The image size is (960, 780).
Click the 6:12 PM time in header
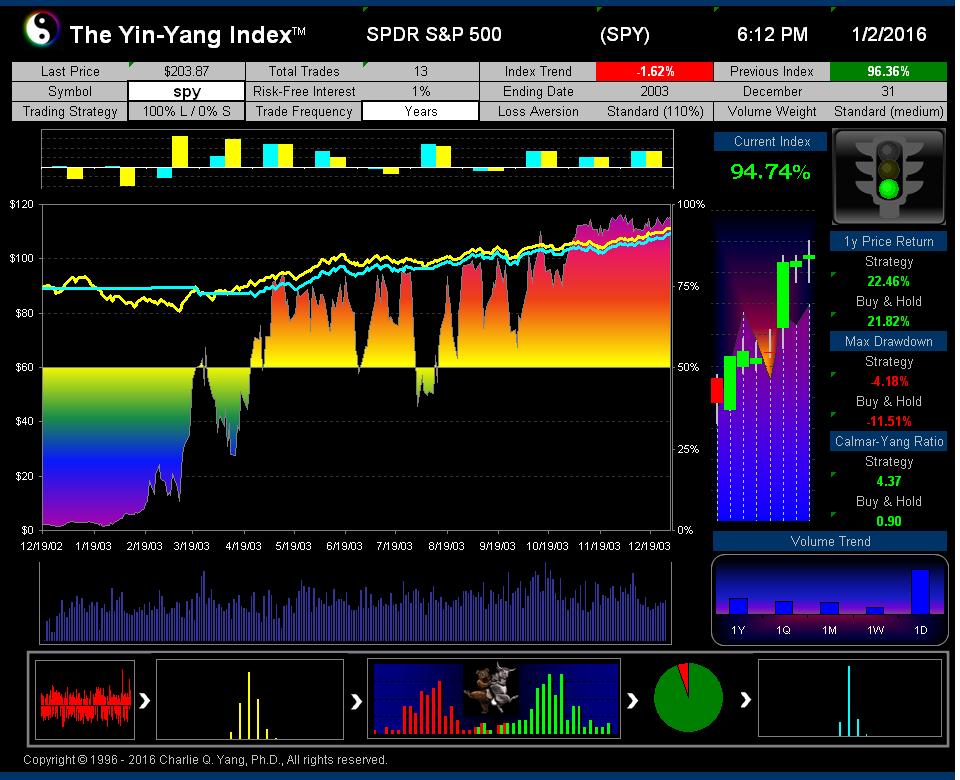(772, 34)
